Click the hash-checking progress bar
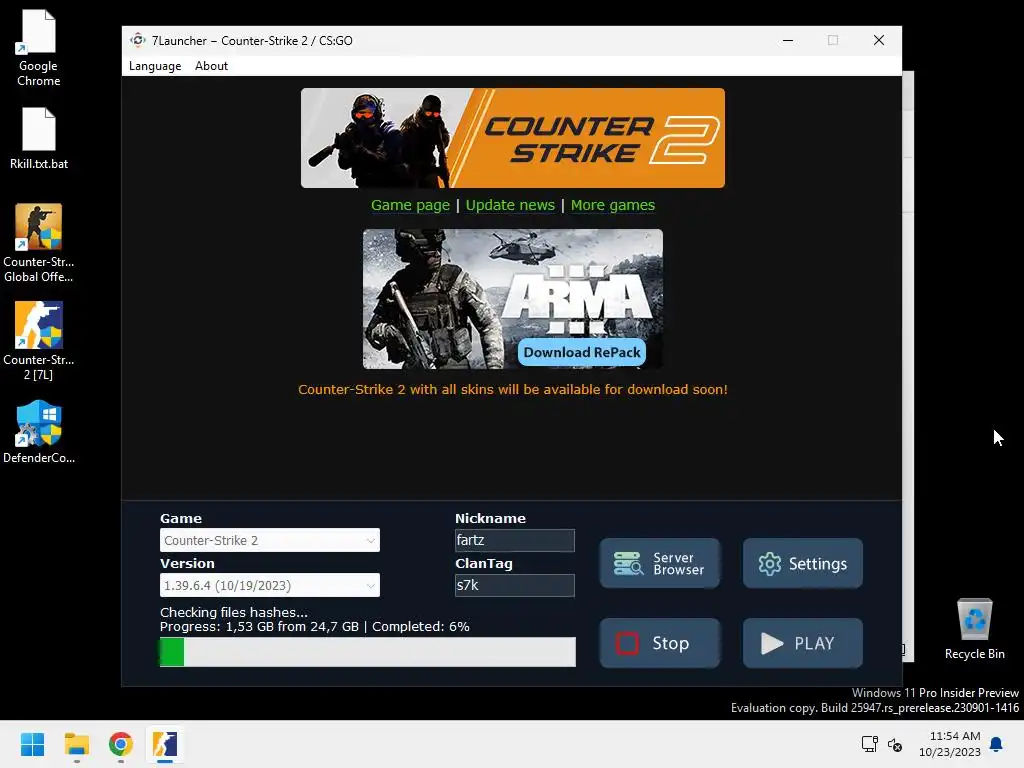Image resolution: width=1024 pixels, height=768 pixels. 368,652
